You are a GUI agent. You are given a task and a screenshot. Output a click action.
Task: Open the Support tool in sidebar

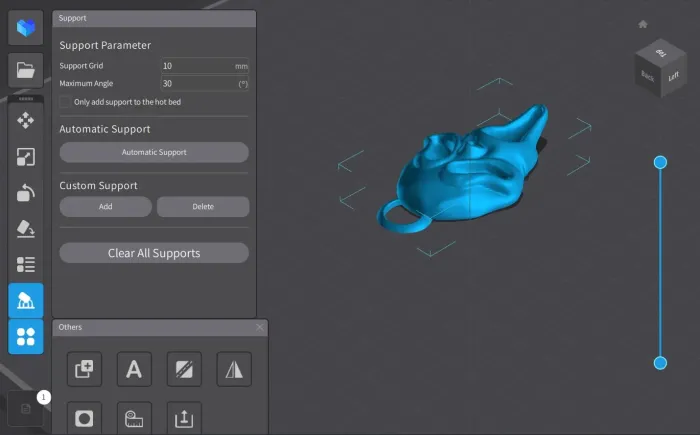(26, 301)
